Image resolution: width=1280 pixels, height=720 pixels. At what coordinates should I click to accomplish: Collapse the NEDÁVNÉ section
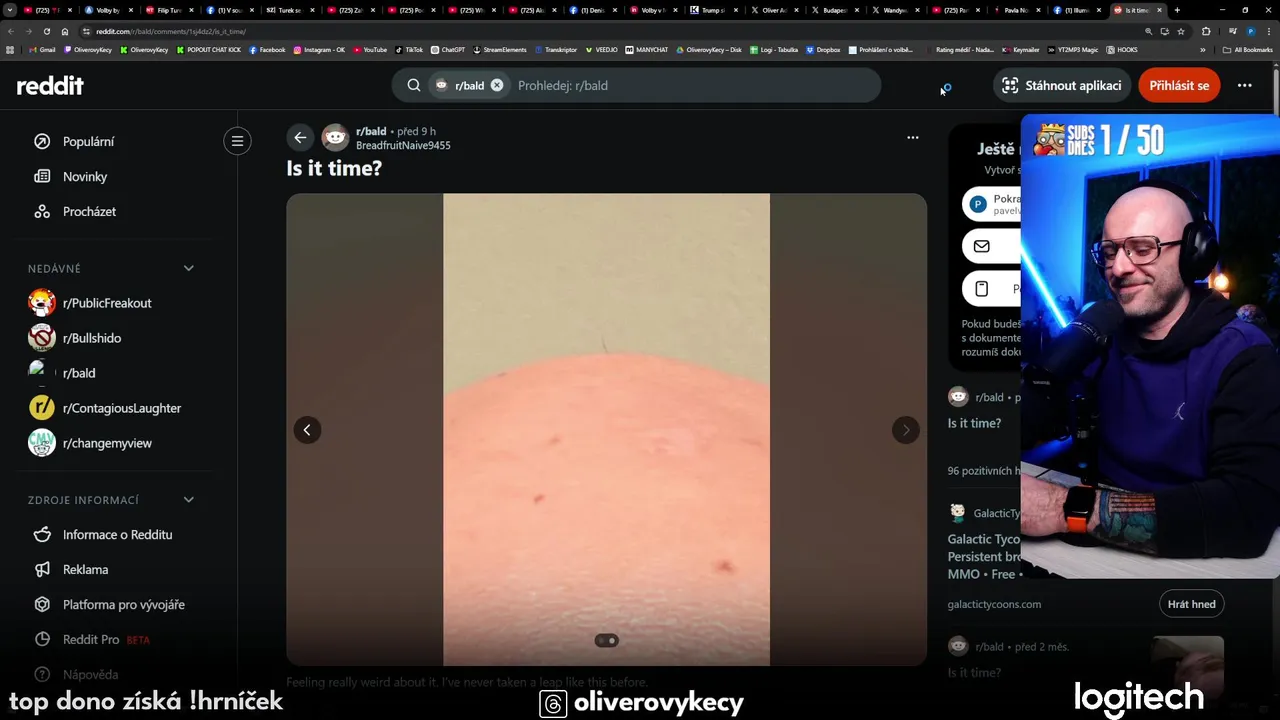coord(188,268)
